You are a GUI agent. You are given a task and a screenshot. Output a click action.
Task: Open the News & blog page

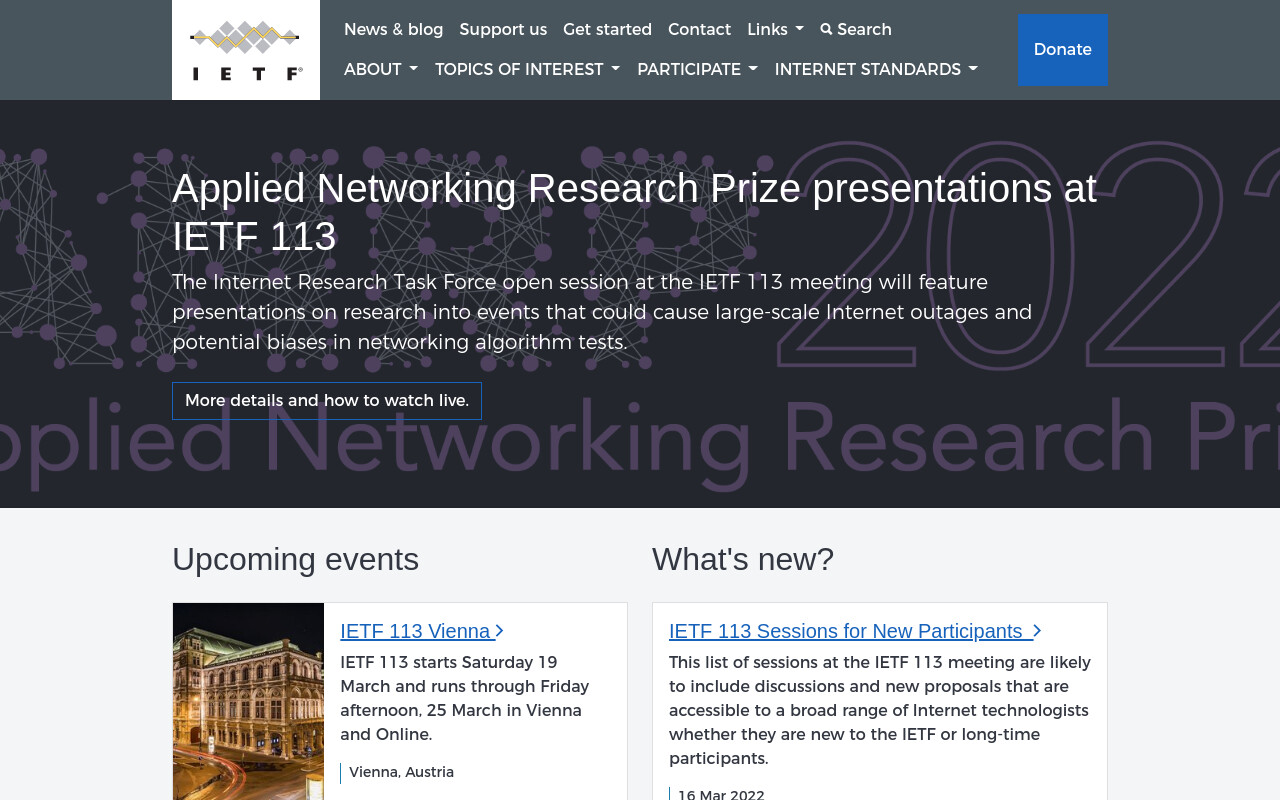(394, 30)
